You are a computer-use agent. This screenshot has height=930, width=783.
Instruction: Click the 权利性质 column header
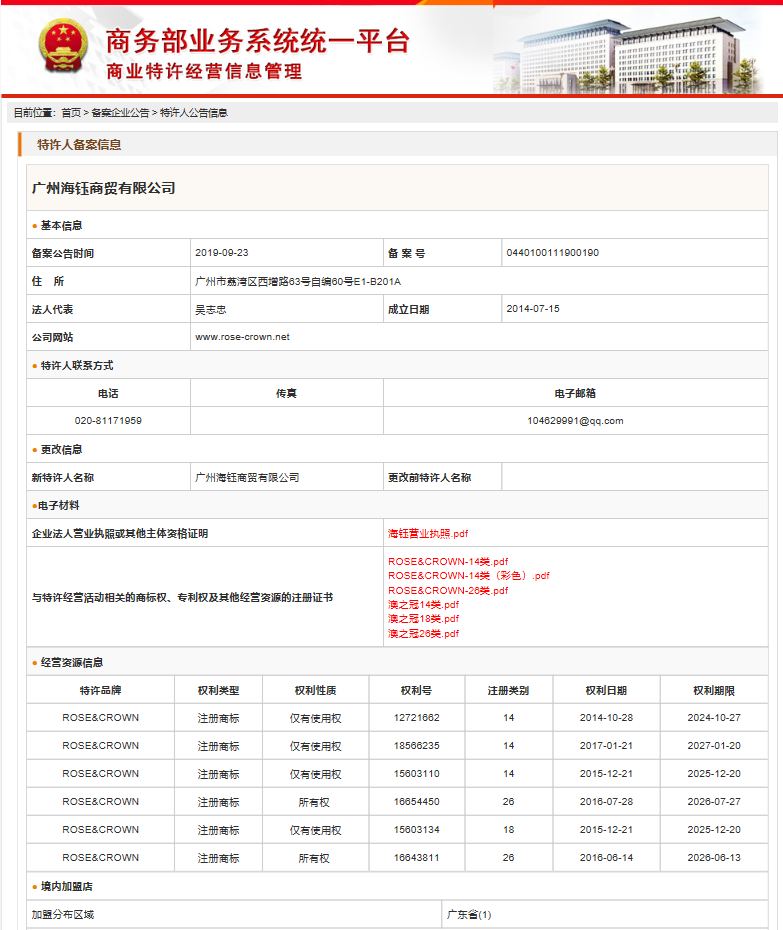pyautogui.click(x=316, y=690)
